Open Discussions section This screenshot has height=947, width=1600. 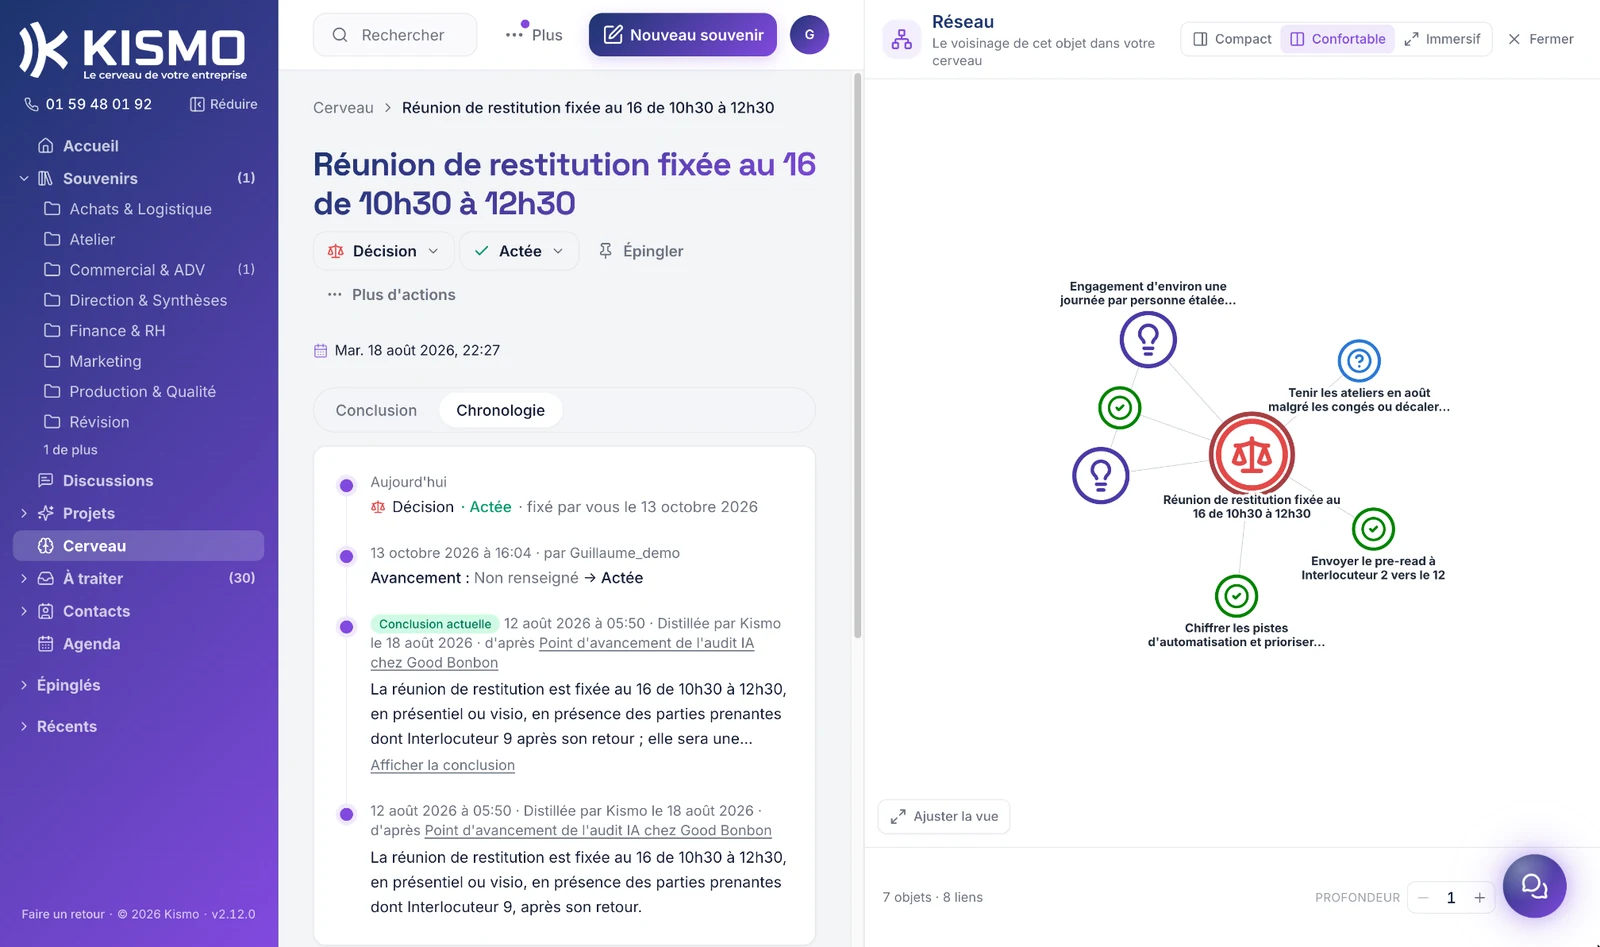coord(108,481)
